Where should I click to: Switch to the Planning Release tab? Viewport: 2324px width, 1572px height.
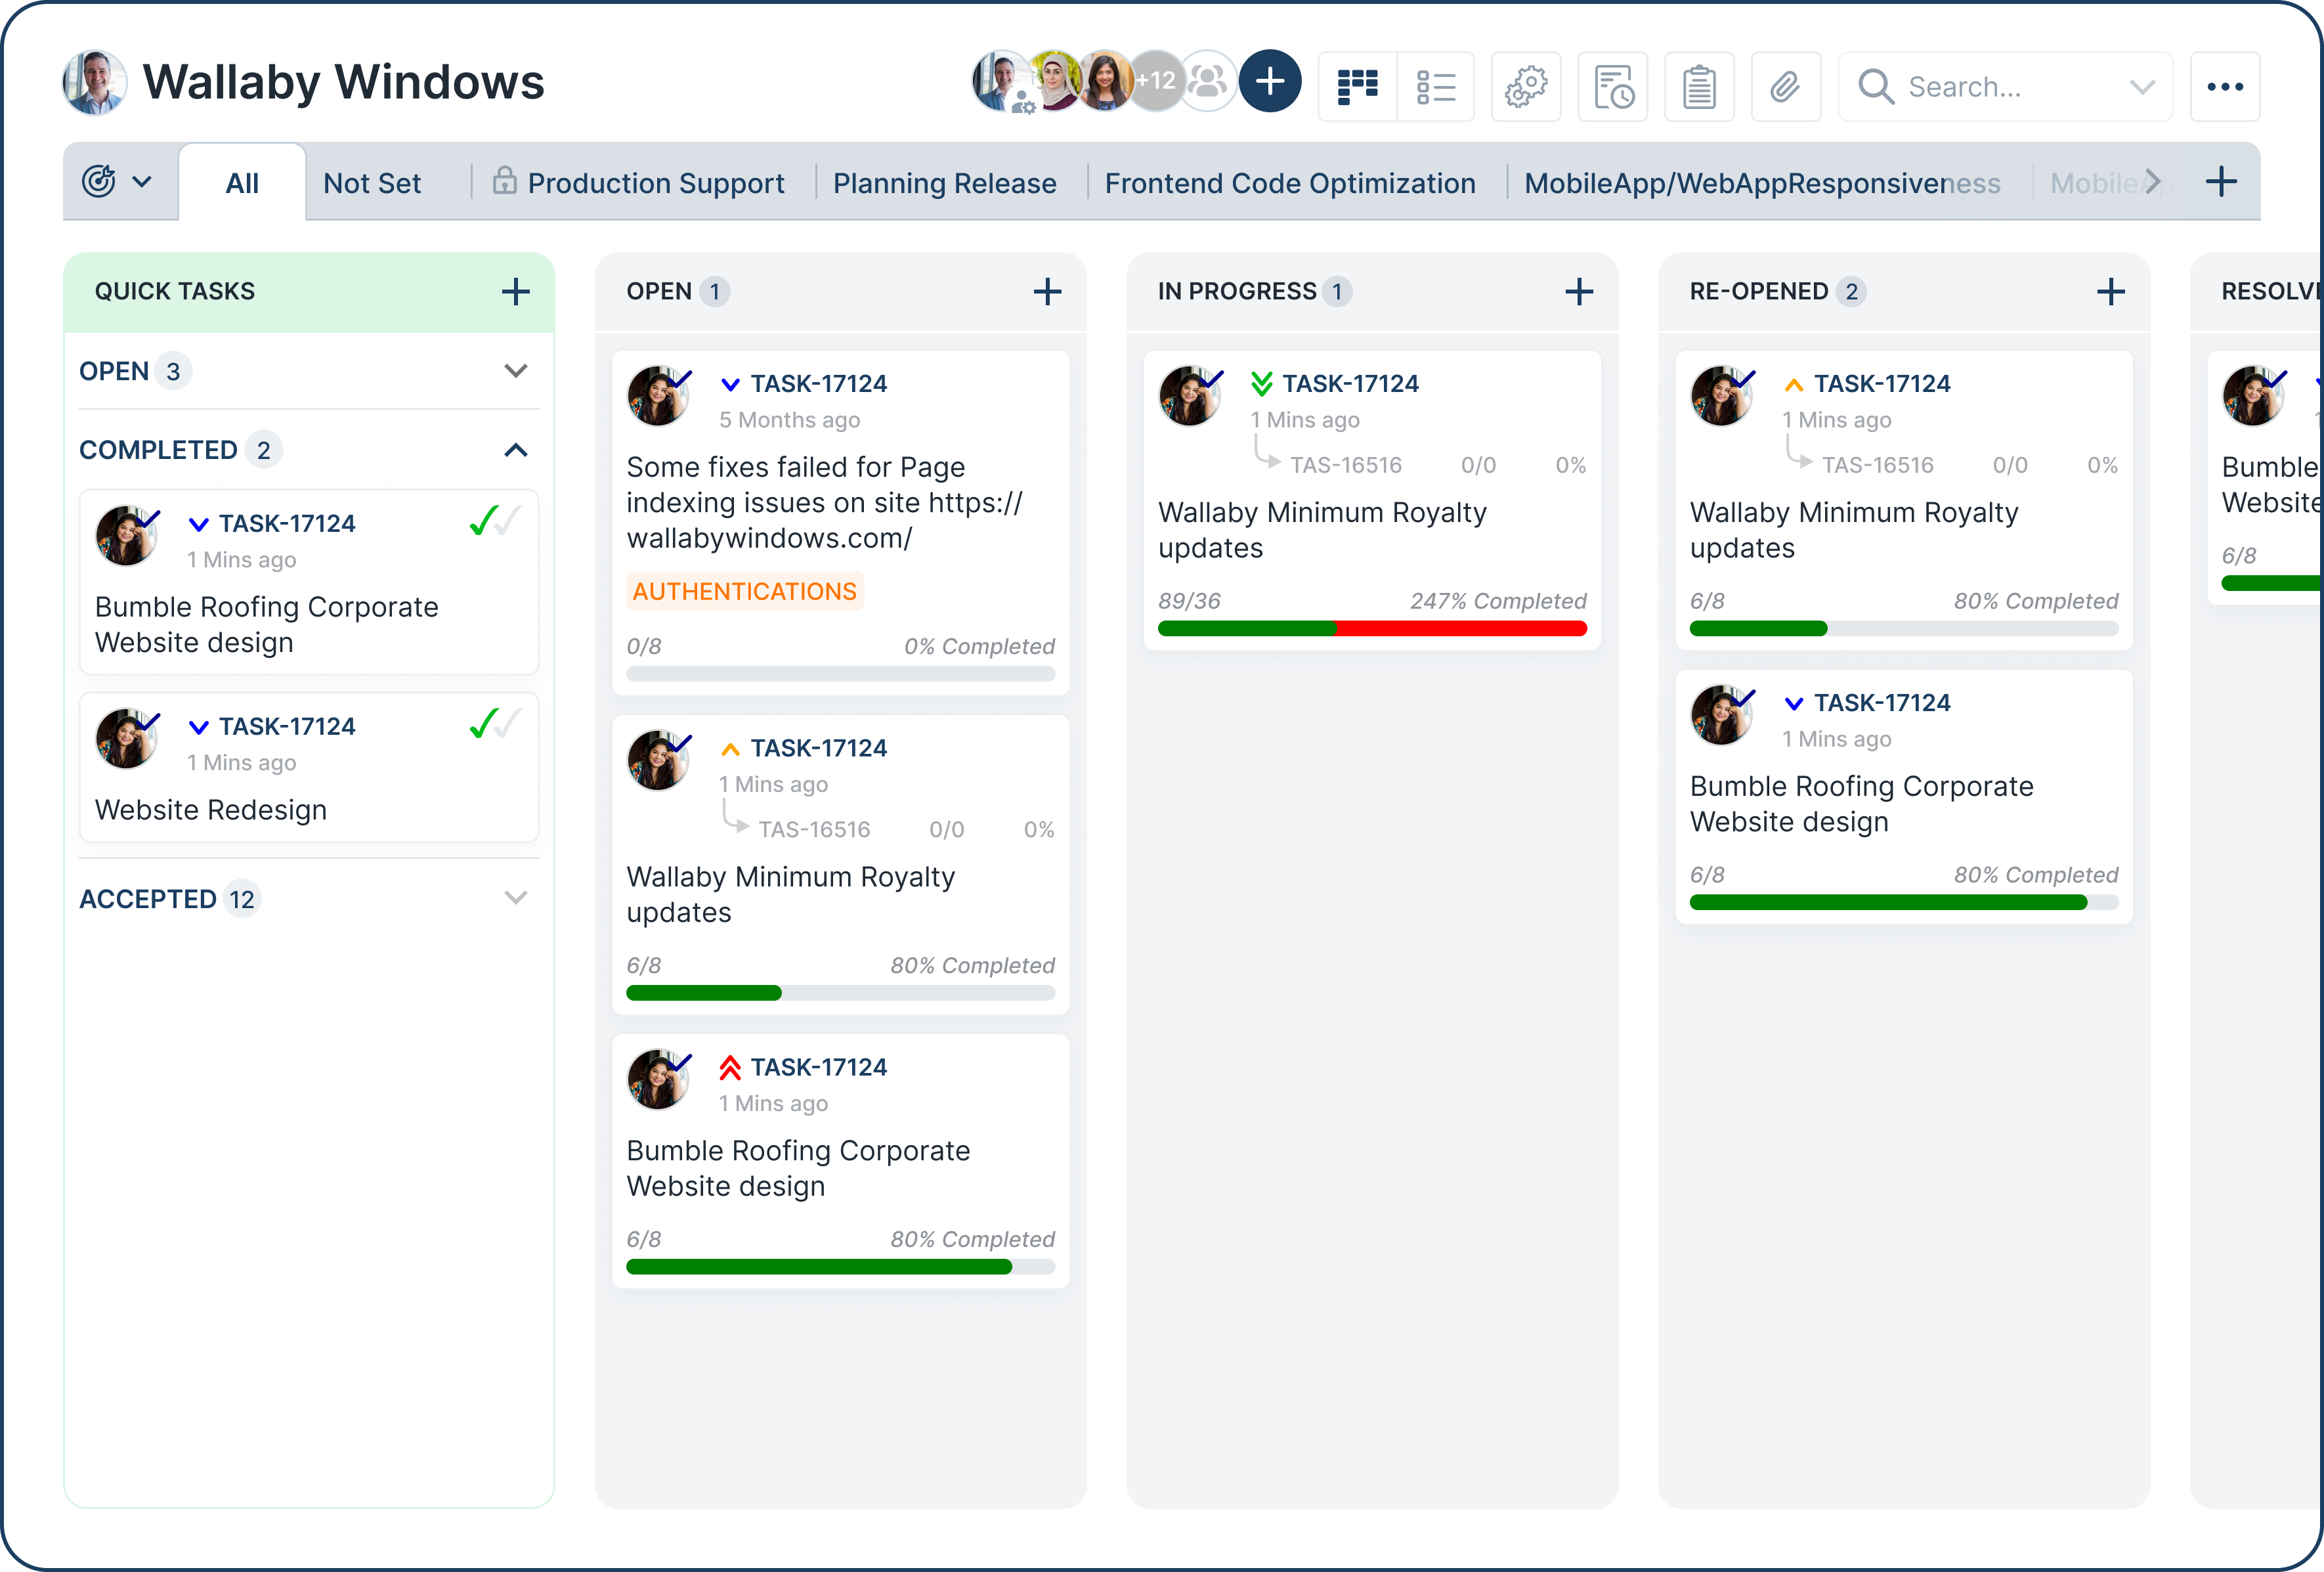coord(944,183)
